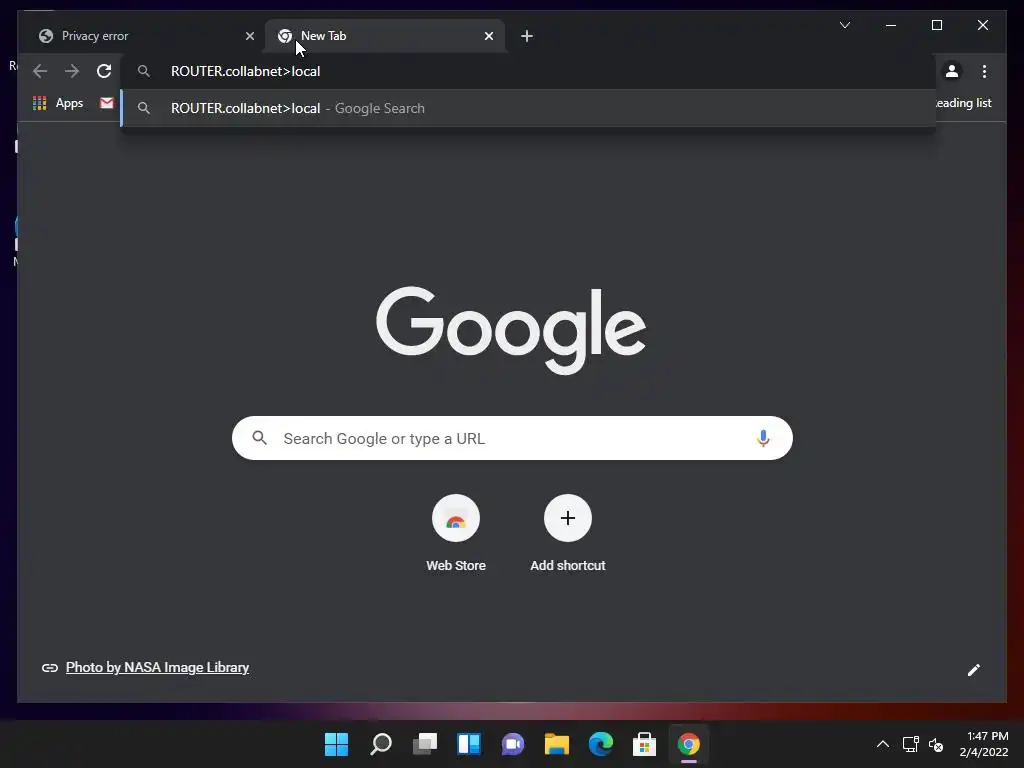Screen dimensions: 1024x768
Task: Click the Apps bookmark label
Action: [x=69, y=103]
